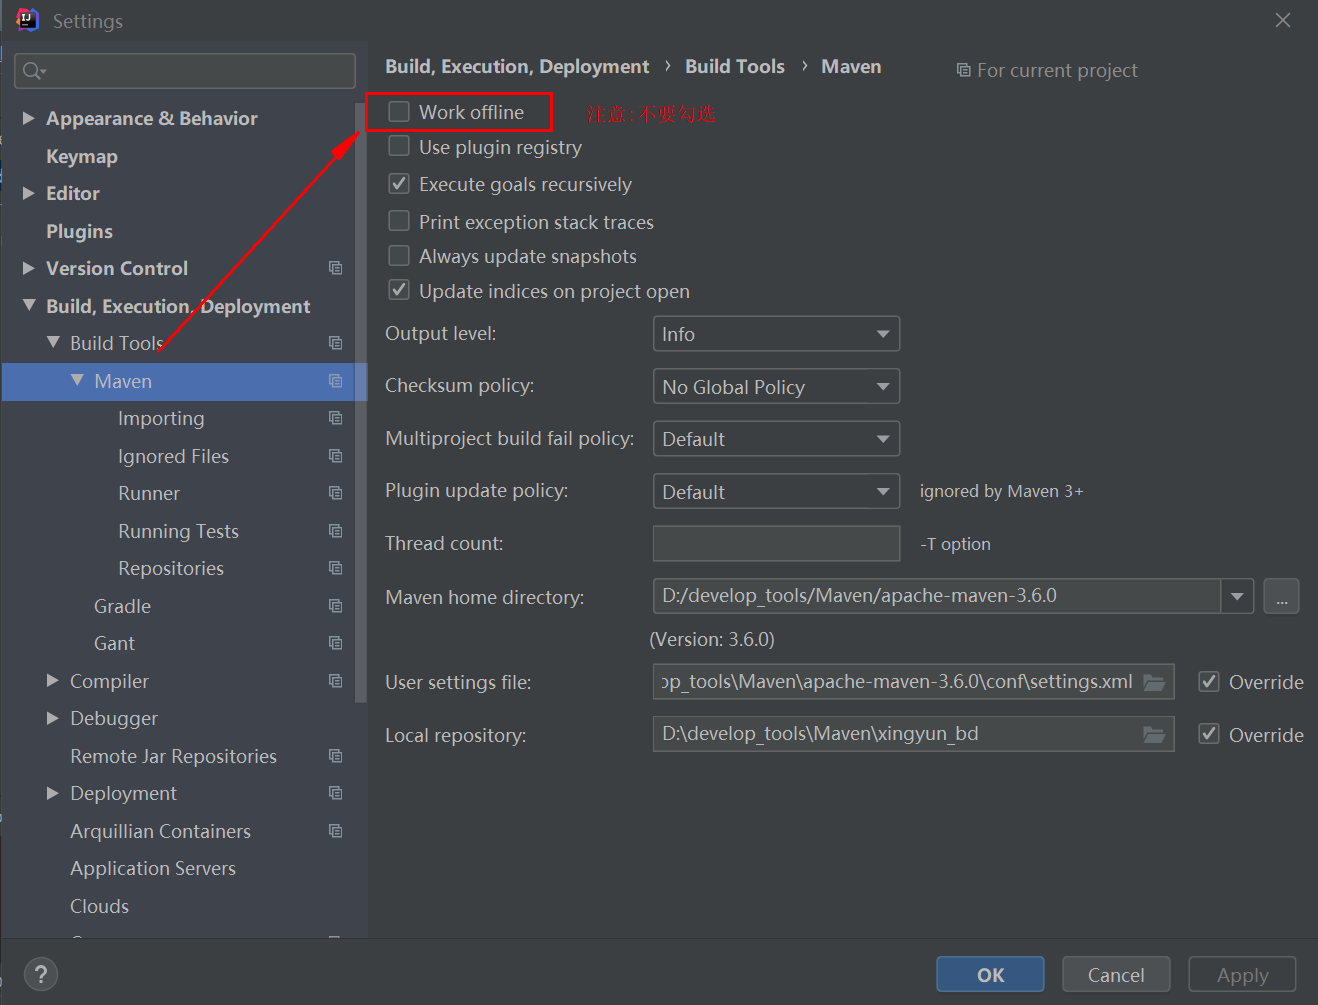Open the Output level dropdown
The height and width of the screenshot is (1005, 1318).
coord(776,333)
